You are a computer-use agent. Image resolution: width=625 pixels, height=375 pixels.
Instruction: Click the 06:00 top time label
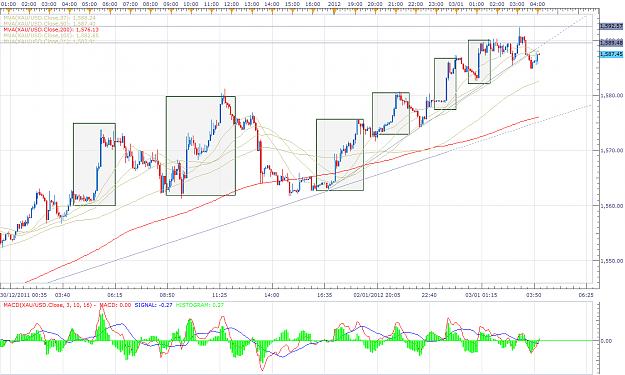click(110, 4)
